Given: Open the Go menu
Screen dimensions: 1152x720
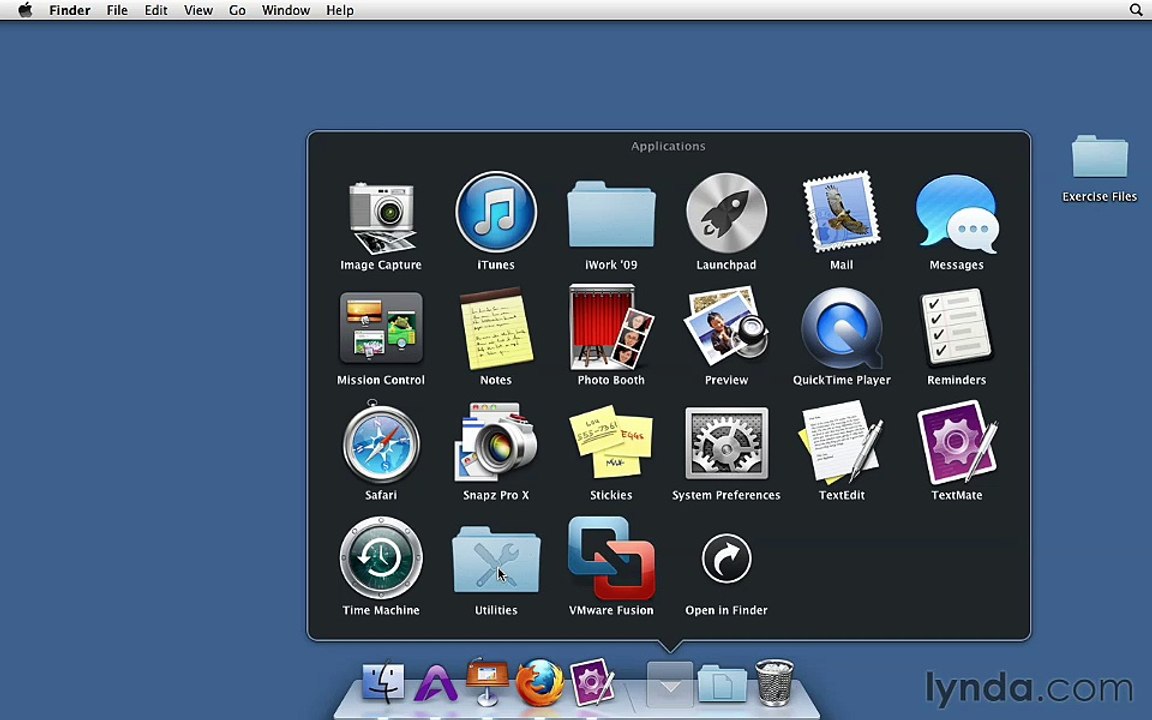Looking at the screenshot, I should (237, 10).
